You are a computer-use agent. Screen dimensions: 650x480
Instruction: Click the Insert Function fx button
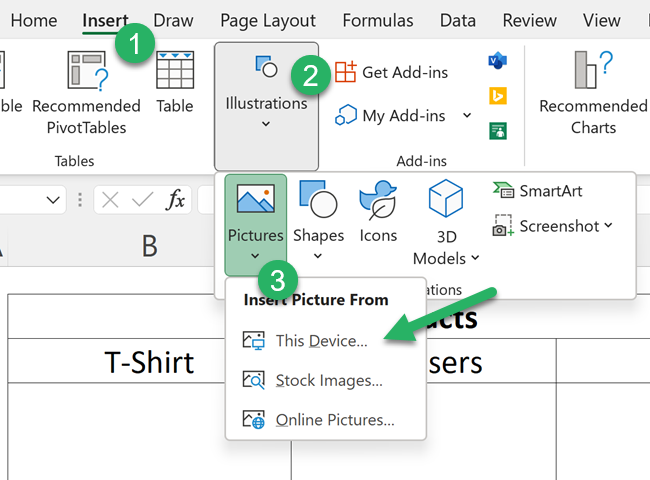[175, 200]
